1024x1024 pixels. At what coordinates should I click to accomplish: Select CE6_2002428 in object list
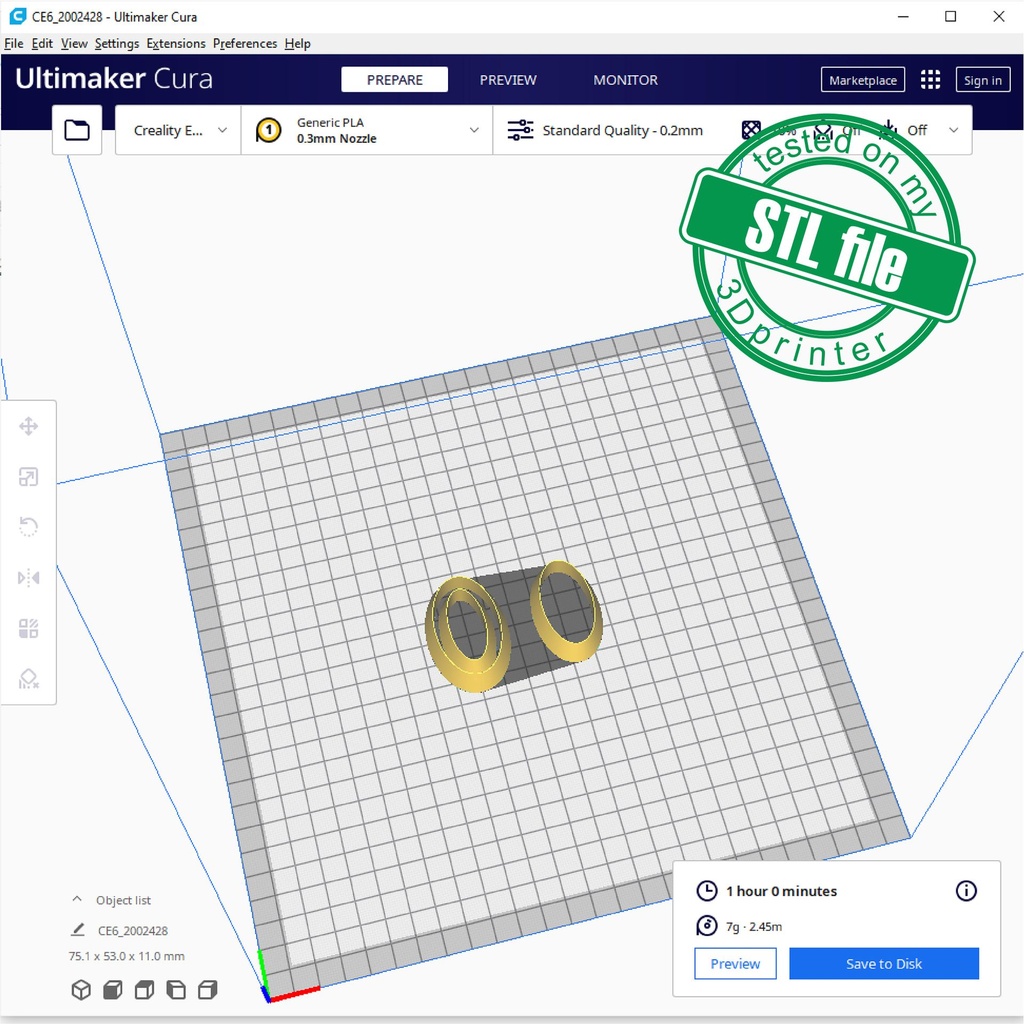pos(132,931)
